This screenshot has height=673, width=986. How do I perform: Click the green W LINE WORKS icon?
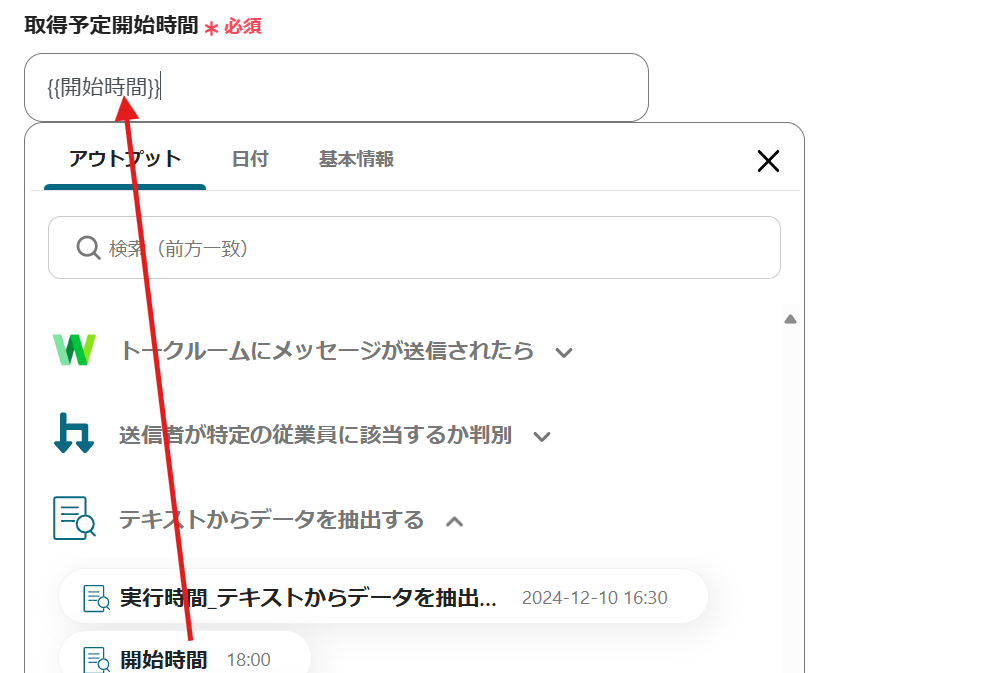tap(74, 350)
